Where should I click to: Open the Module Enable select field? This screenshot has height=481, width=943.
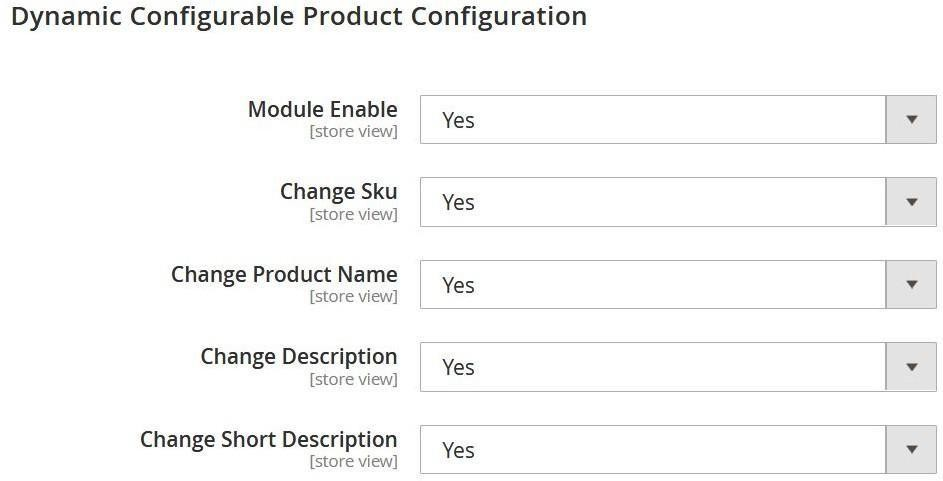(678, 120)
